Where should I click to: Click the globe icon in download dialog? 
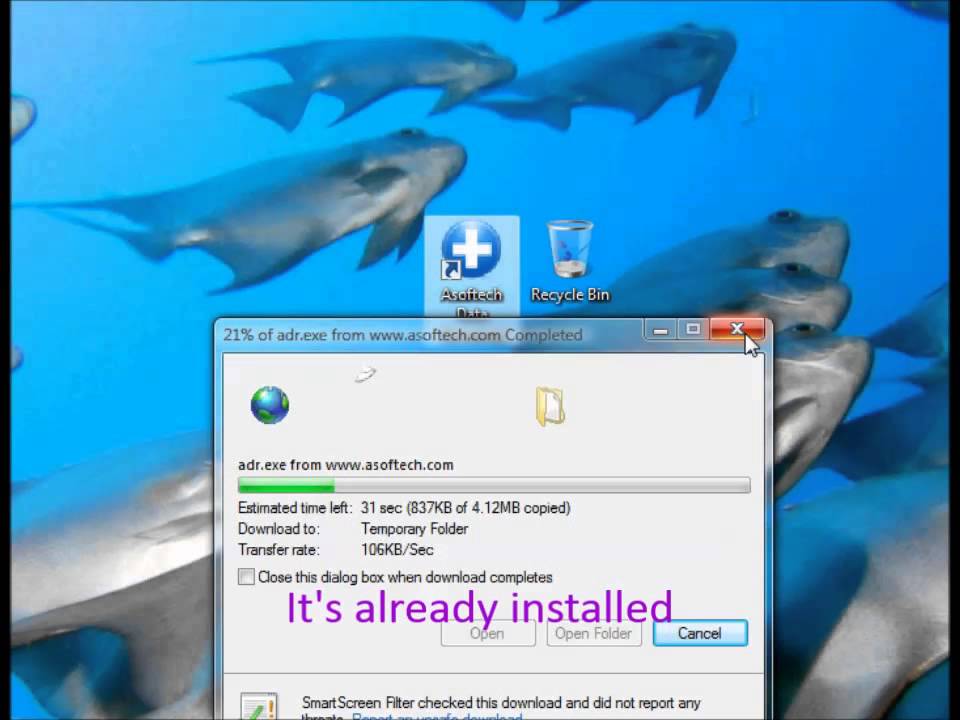tap(270, 405)
